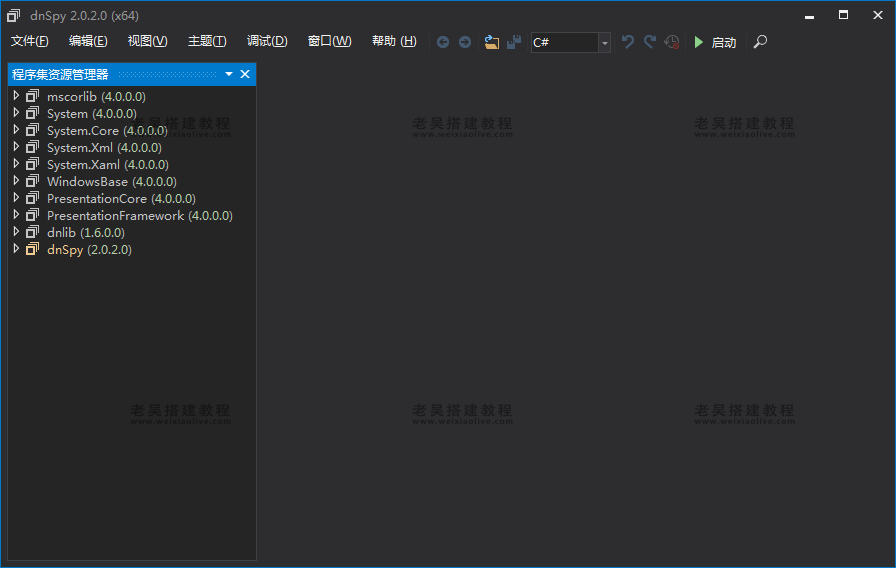Image resolution: width=896 pixels, height=568 pixels.
Task: Click the clear history clock icon
Action: click(672, 42)
